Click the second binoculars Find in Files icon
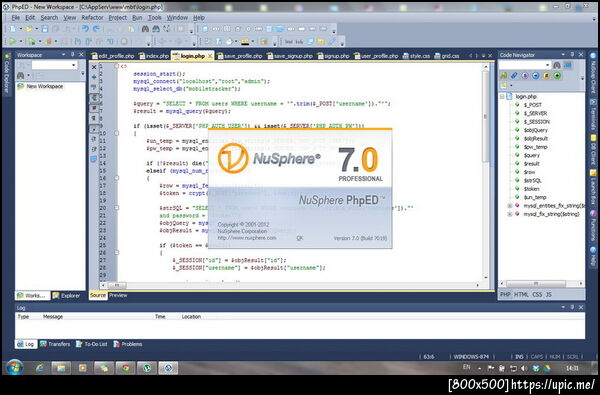This screenshot has height=395, width=600. pyautogui.click(x=156, y=29)
